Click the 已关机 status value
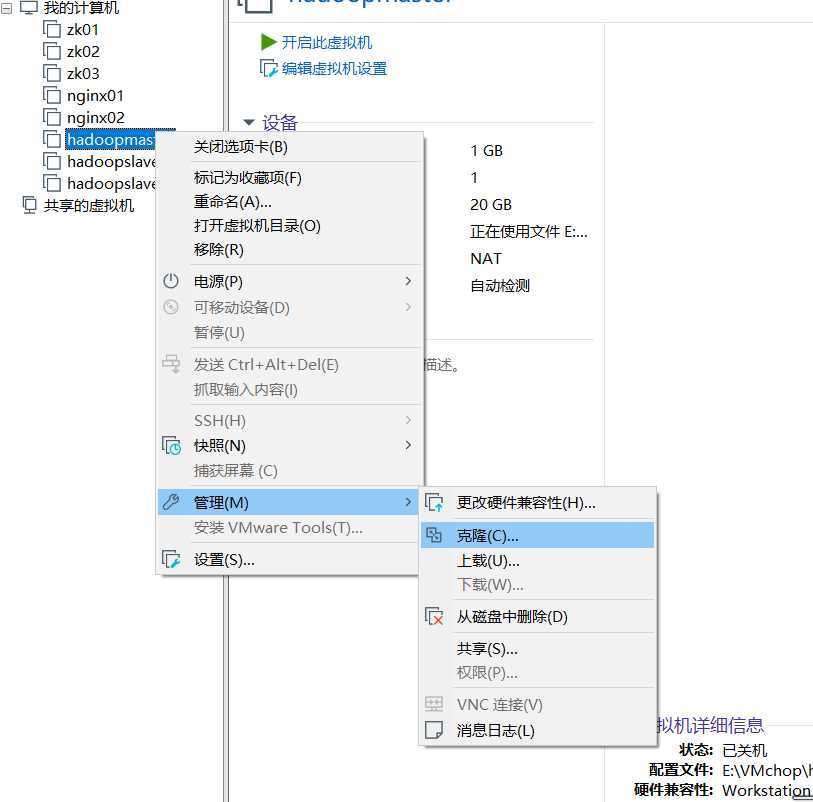This screenshot has height=802, width=813. pyautogui.click(x=745, y=750)
